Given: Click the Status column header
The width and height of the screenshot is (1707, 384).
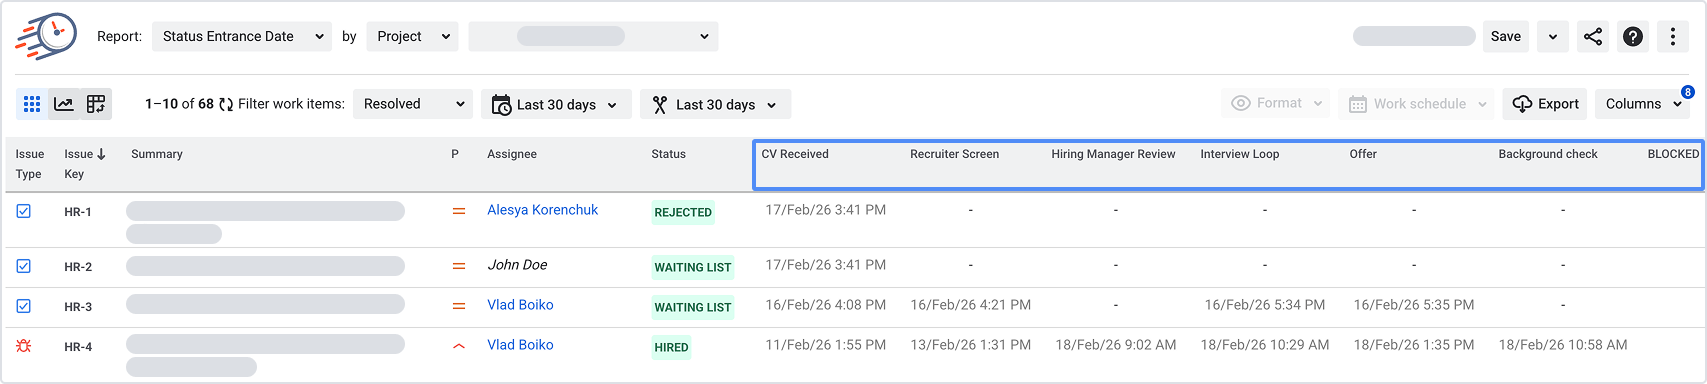Looking at the screenshot, I should point(669,154).
